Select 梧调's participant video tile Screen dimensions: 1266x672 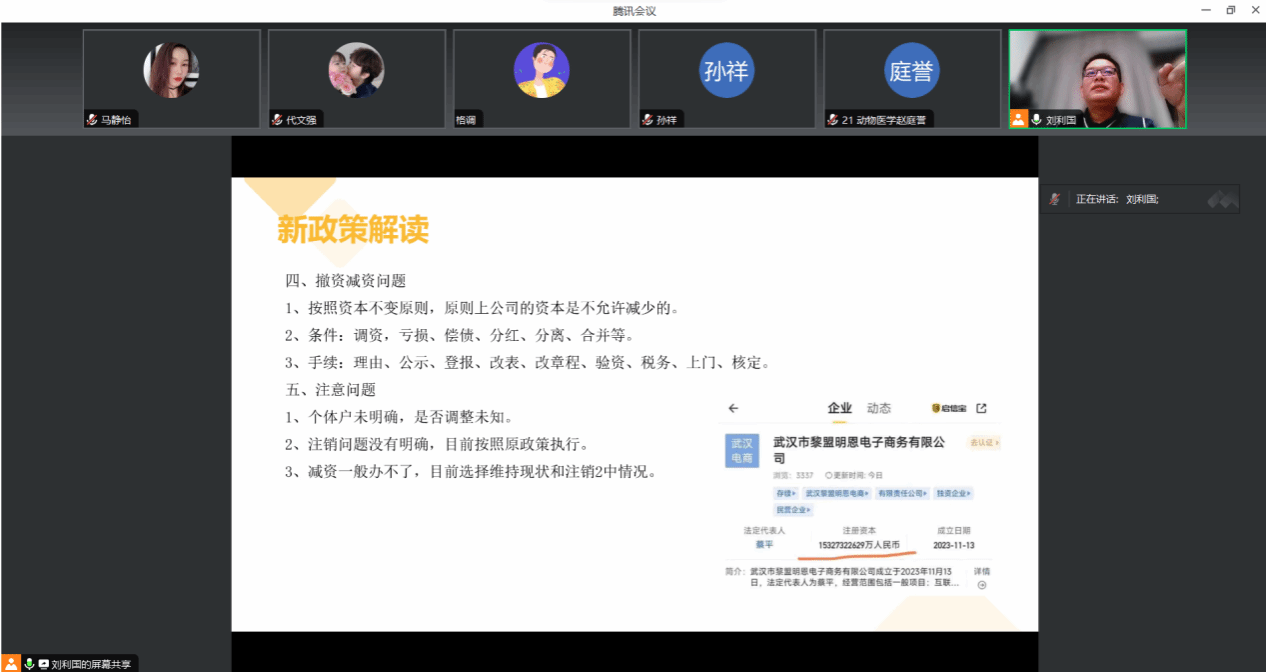pos(541,78)
